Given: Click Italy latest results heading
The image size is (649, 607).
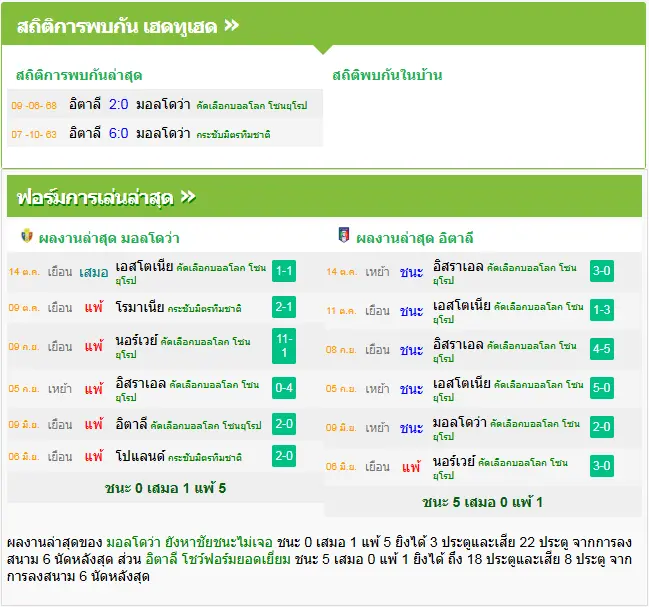Looking at the screenshot, I should 415,238.
